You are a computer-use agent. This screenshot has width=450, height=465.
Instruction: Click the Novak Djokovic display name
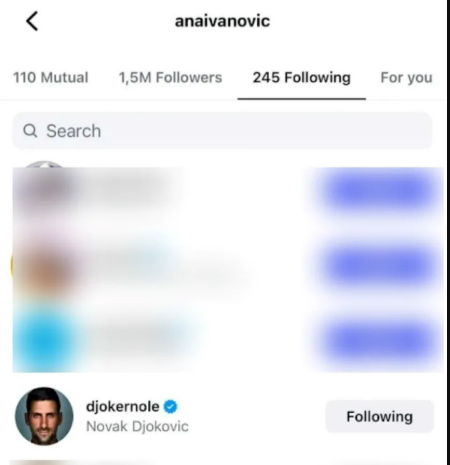137,426
